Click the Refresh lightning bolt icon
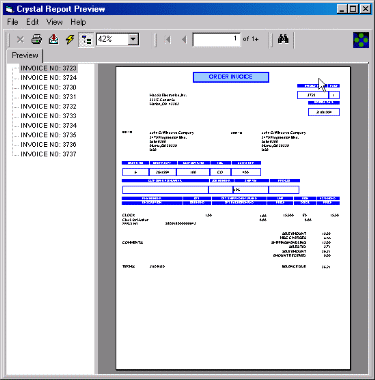The width and height of the screenshot is (375, 380). 70,39
